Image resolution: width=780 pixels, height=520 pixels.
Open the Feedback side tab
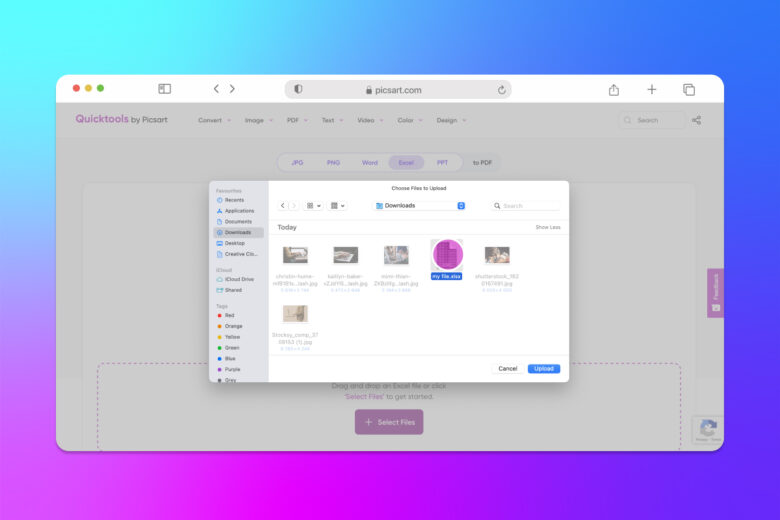click(715, 293)
